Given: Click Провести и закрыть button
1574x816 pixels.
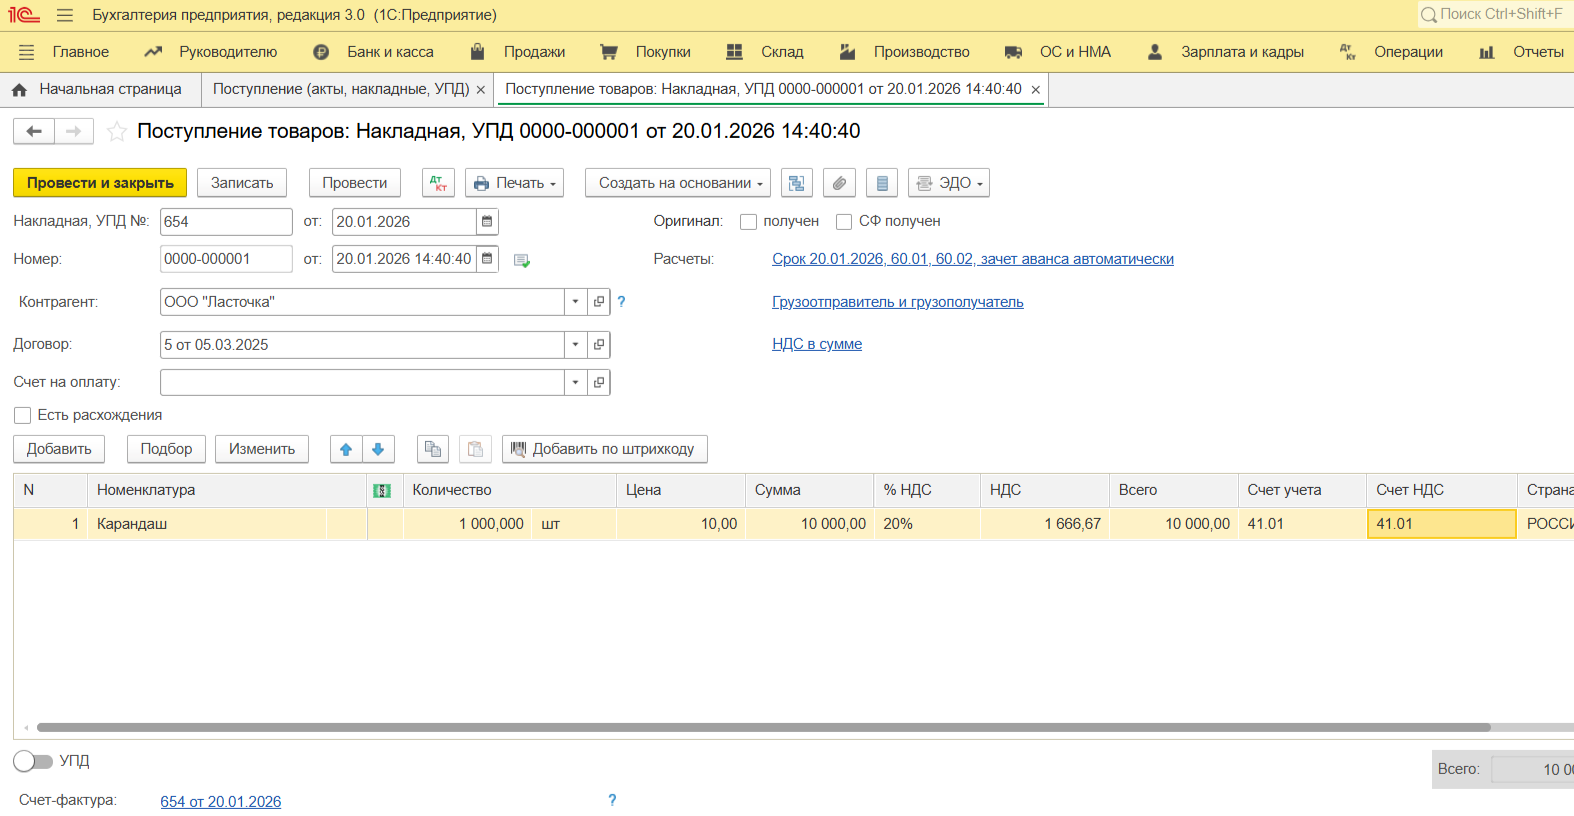Looking at the screenshot, I should (x=100, y=183).
